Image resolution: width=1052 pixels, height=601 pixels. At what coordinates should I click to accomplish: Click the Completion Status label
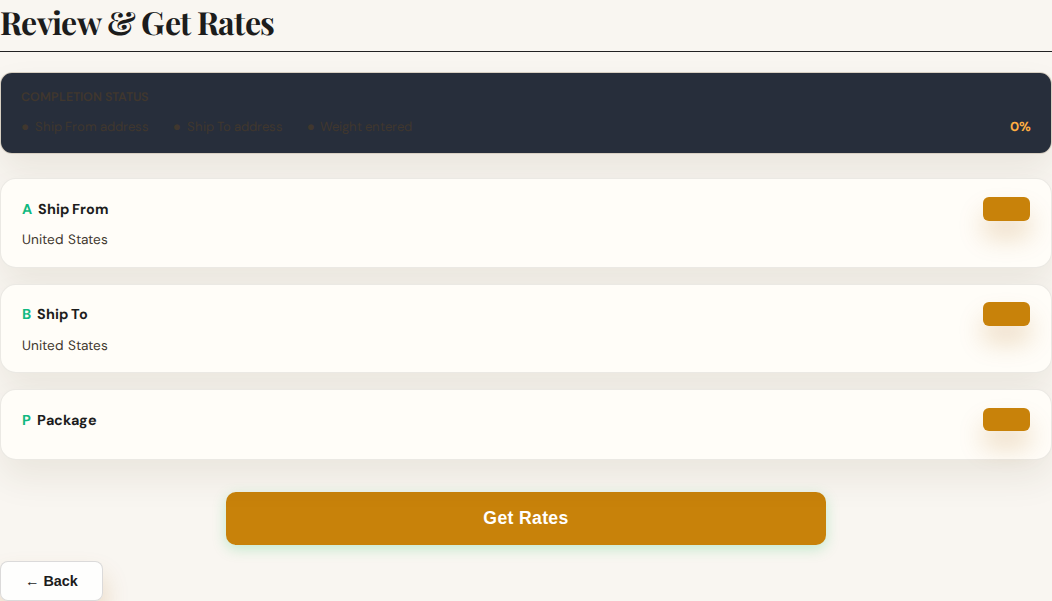pyautogui.click(x=85, y=96)
